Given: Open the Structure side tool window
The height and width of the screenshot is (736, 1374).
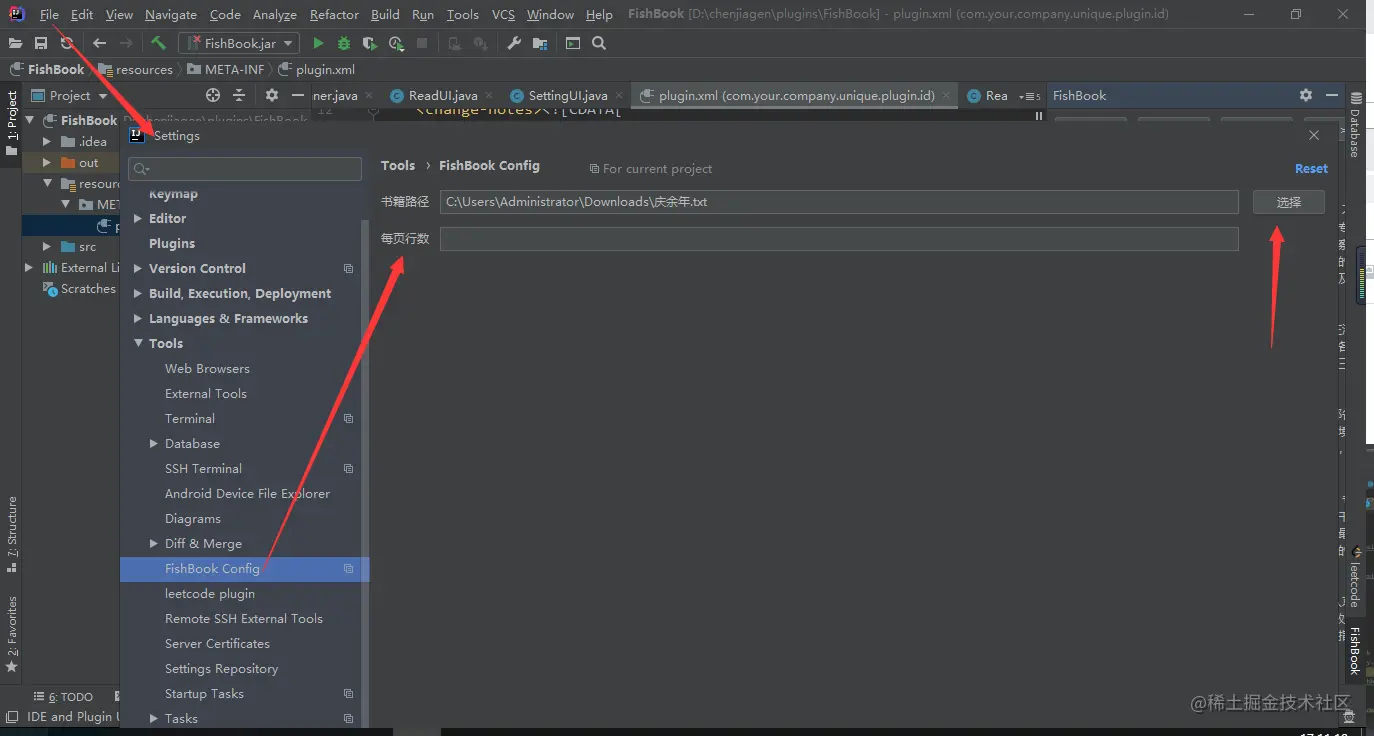Looking at the screenshot, I should 12,535.
